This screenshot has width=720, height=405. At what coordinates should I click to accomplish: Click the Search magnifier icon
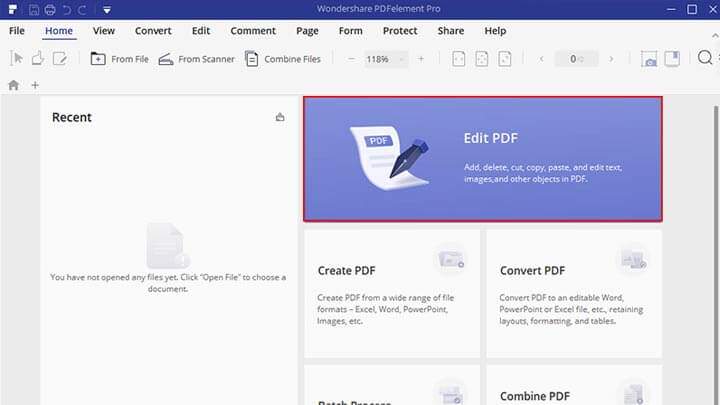705,58
